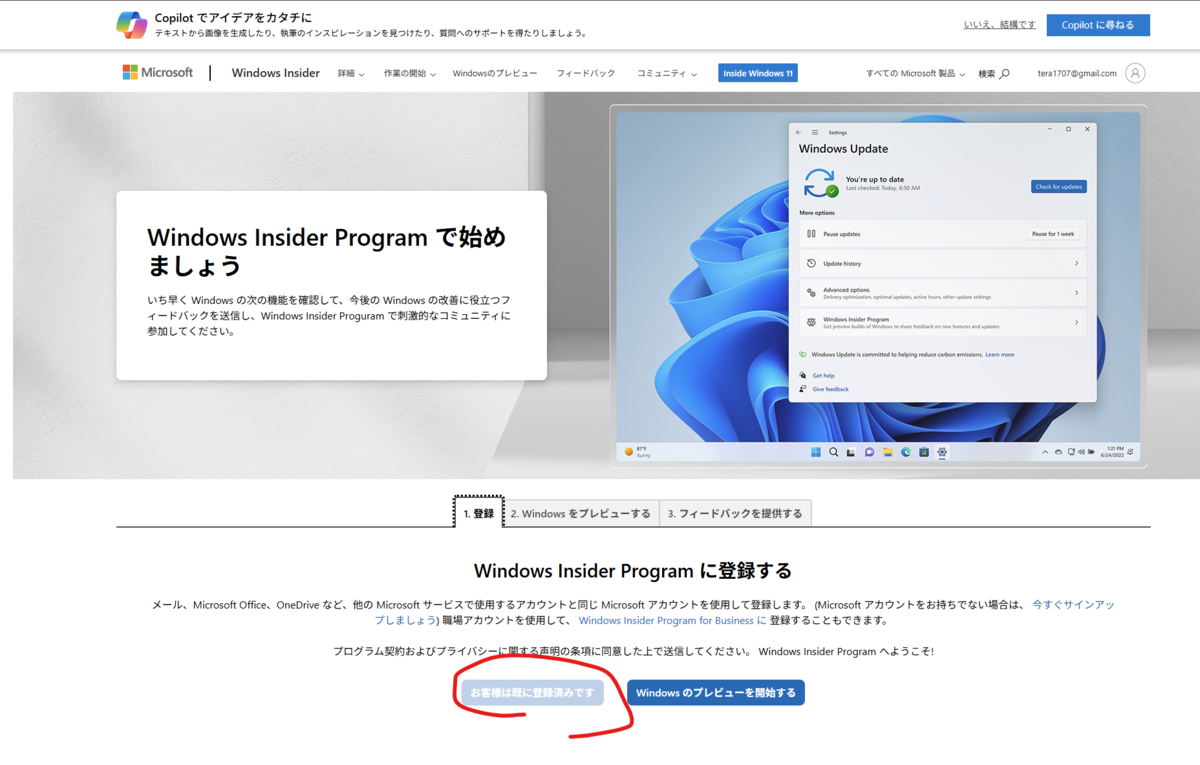The width and height of the screenshot is (1200, 765).
Task: Click the Inside Windows 11 button
Action: tap(758, 73)
